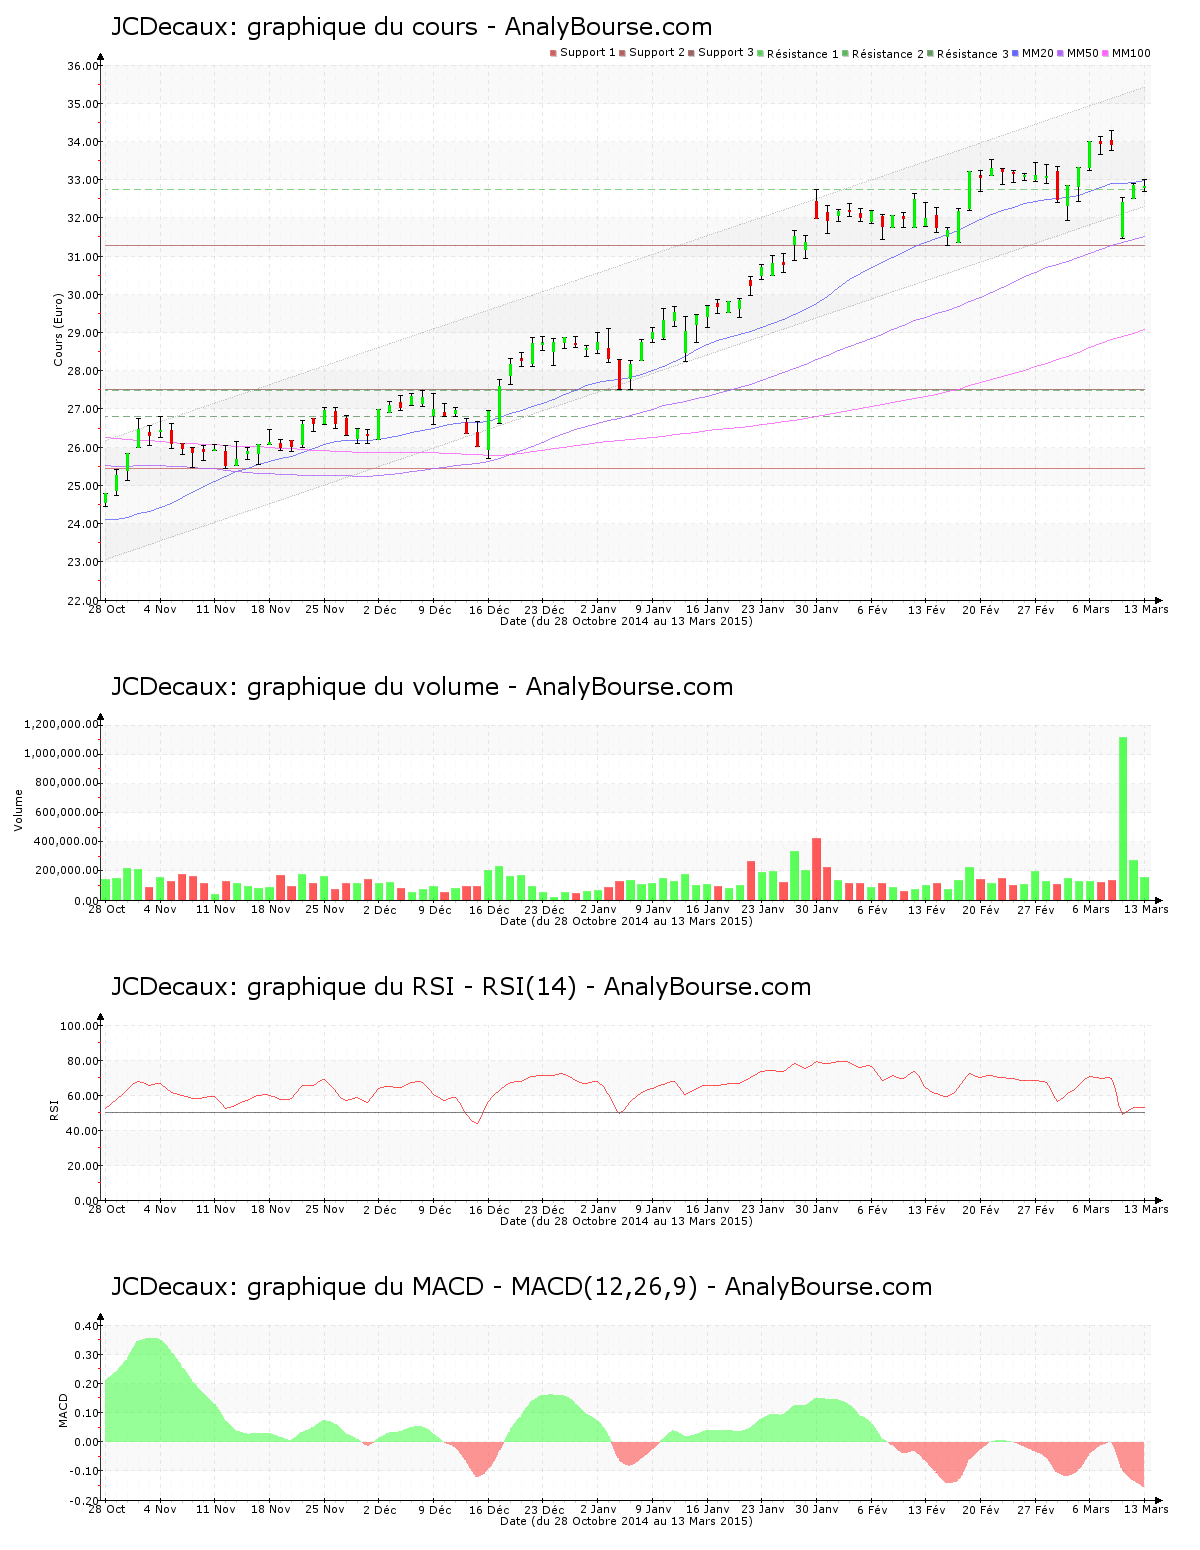Click the 33.00 value on price axis
This screenshot has width=1200, height=1550.
(82, 181)
